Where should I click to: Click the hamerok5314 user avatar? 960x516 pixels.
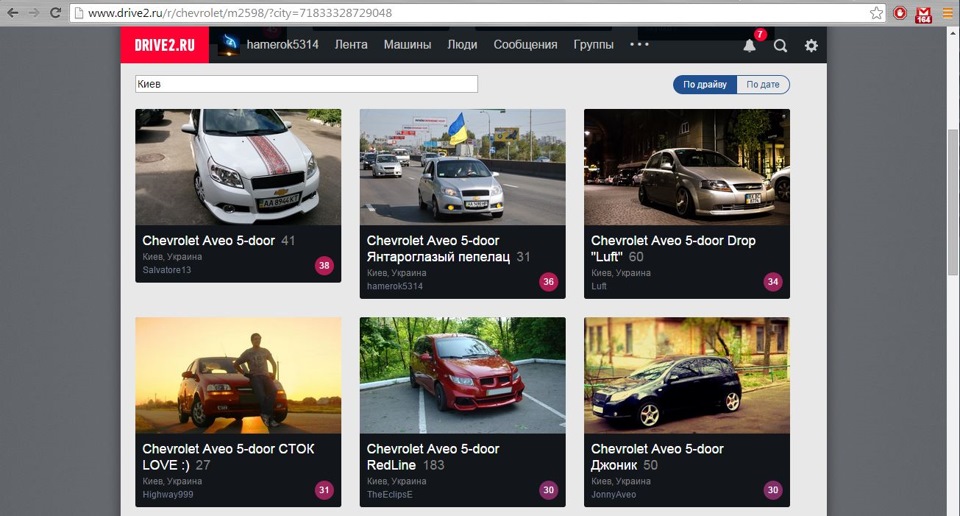pyautogui.click(x=229, y=44)
